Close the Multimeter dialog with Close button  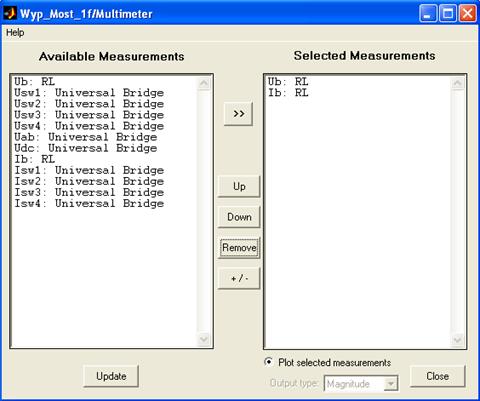click(x=437, y=376)
